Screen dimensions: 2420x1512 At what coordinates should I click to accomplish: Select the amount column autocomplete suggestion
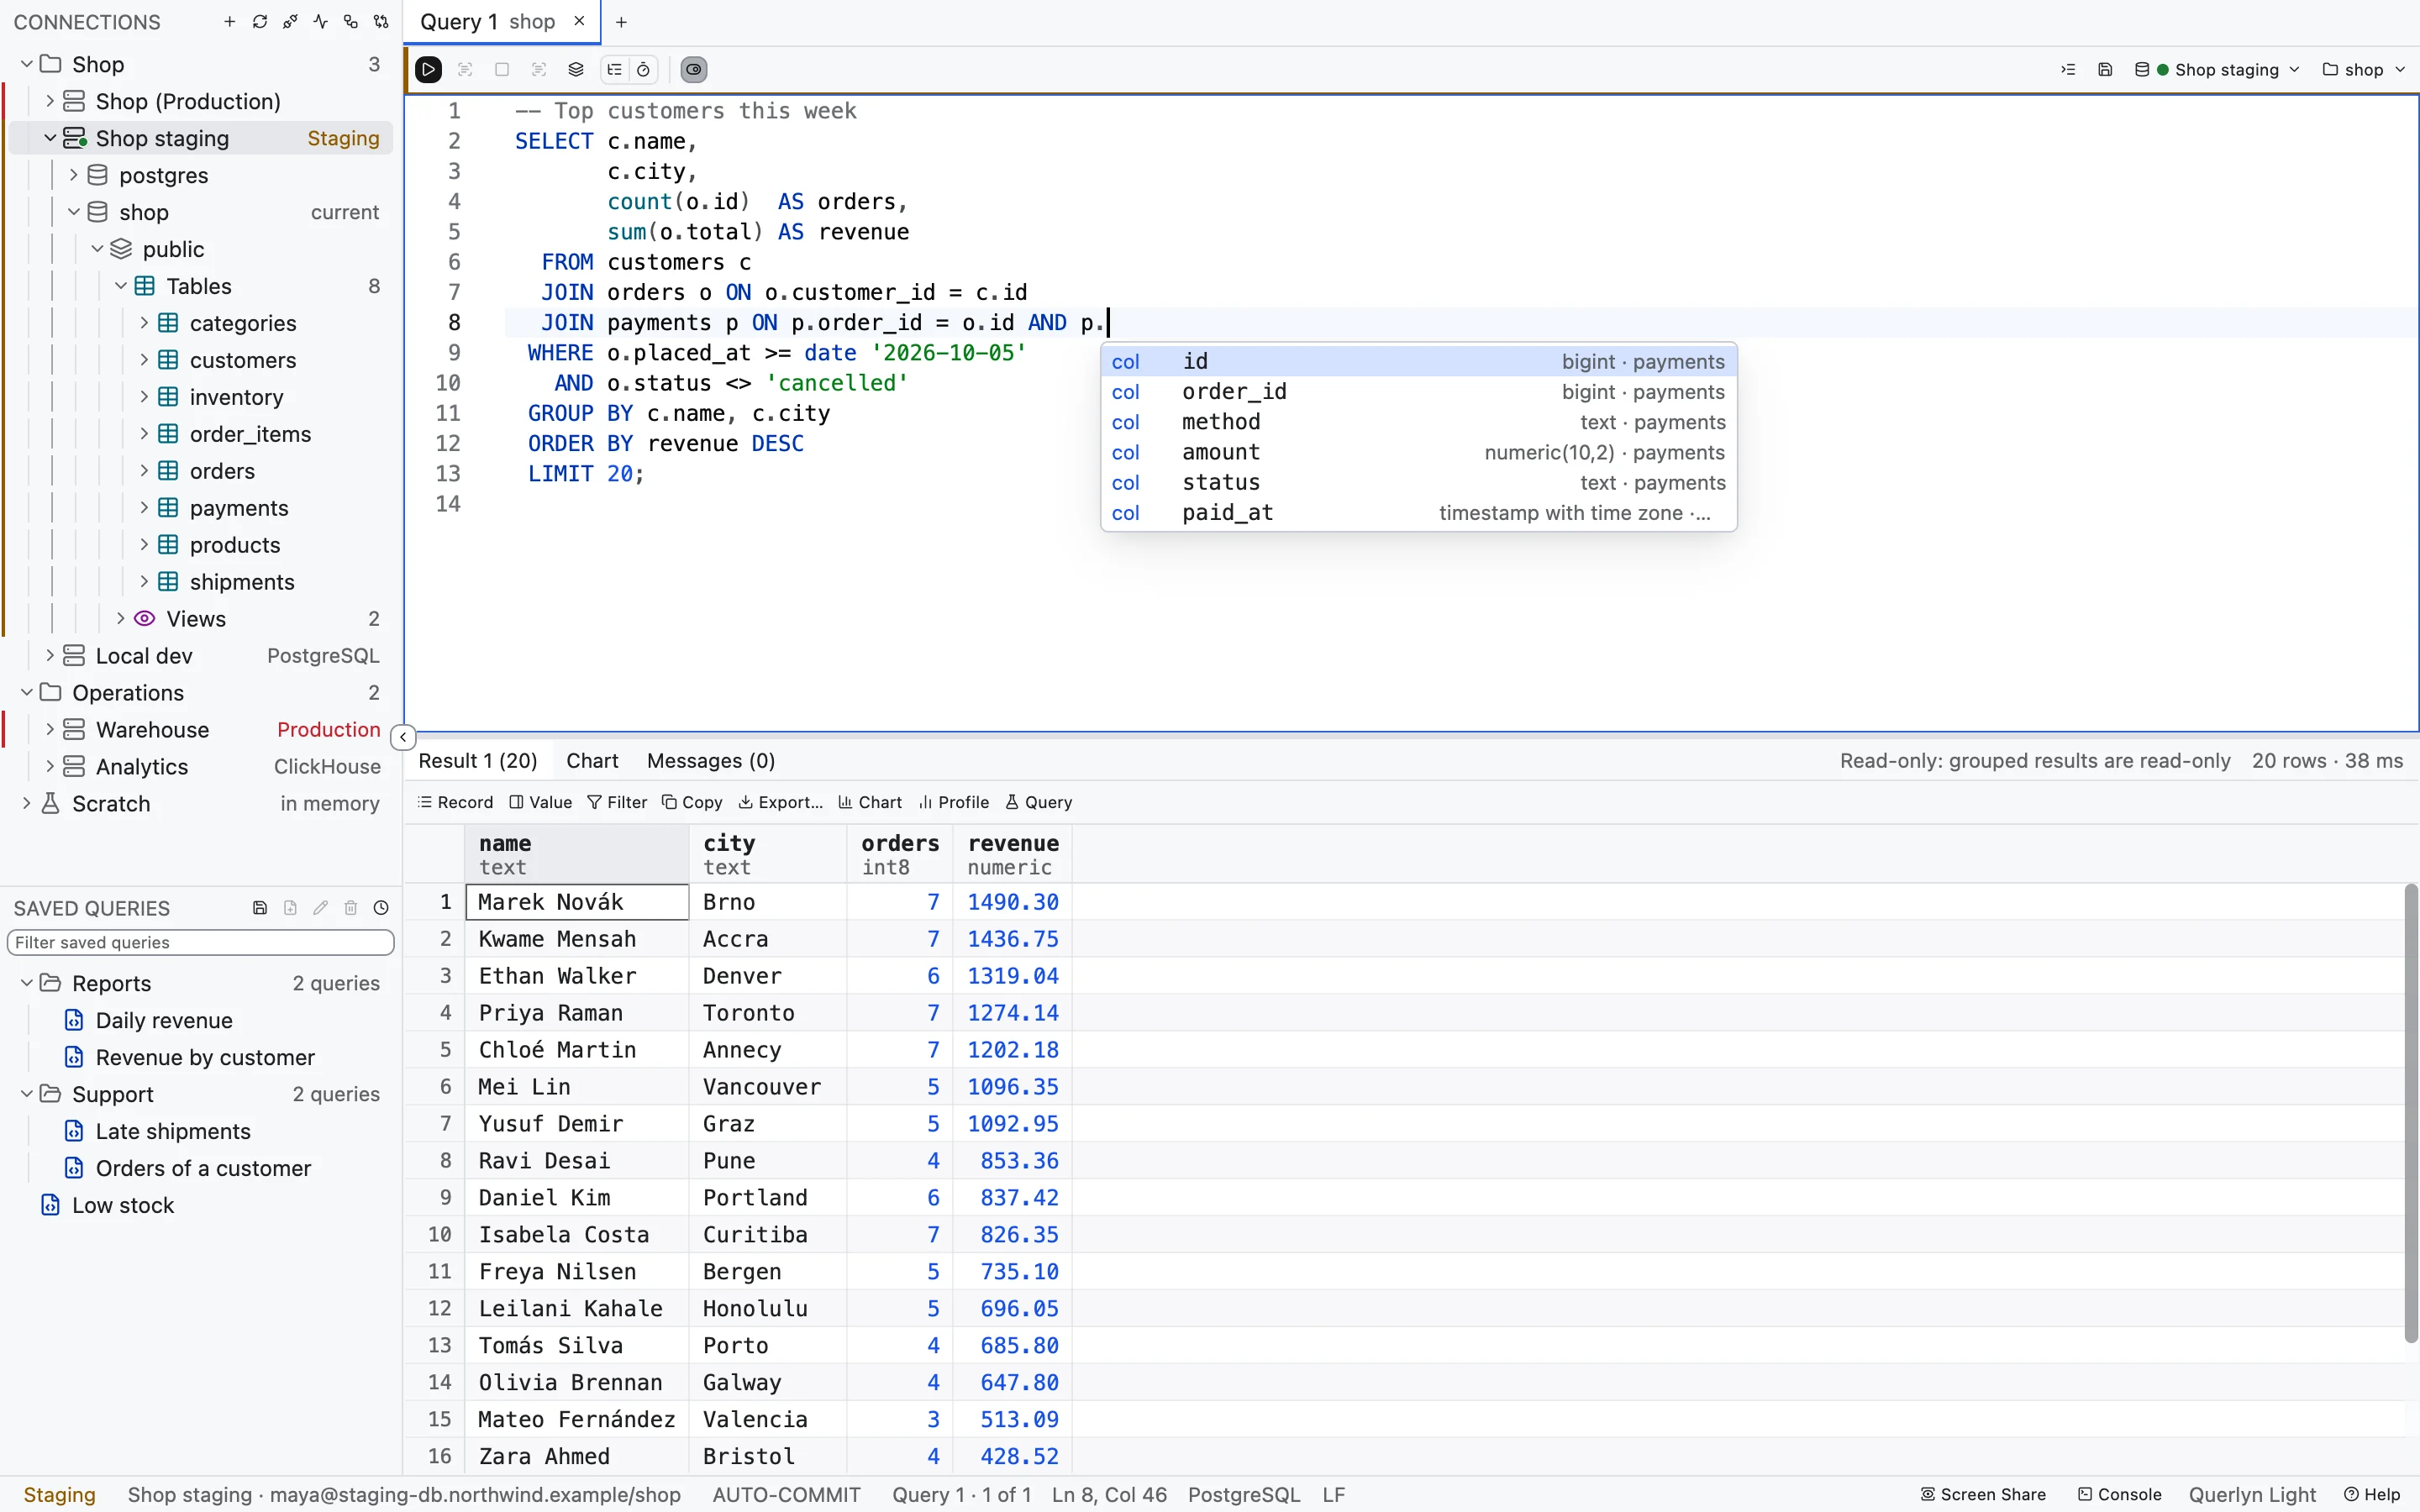[x=1418, y=452]
